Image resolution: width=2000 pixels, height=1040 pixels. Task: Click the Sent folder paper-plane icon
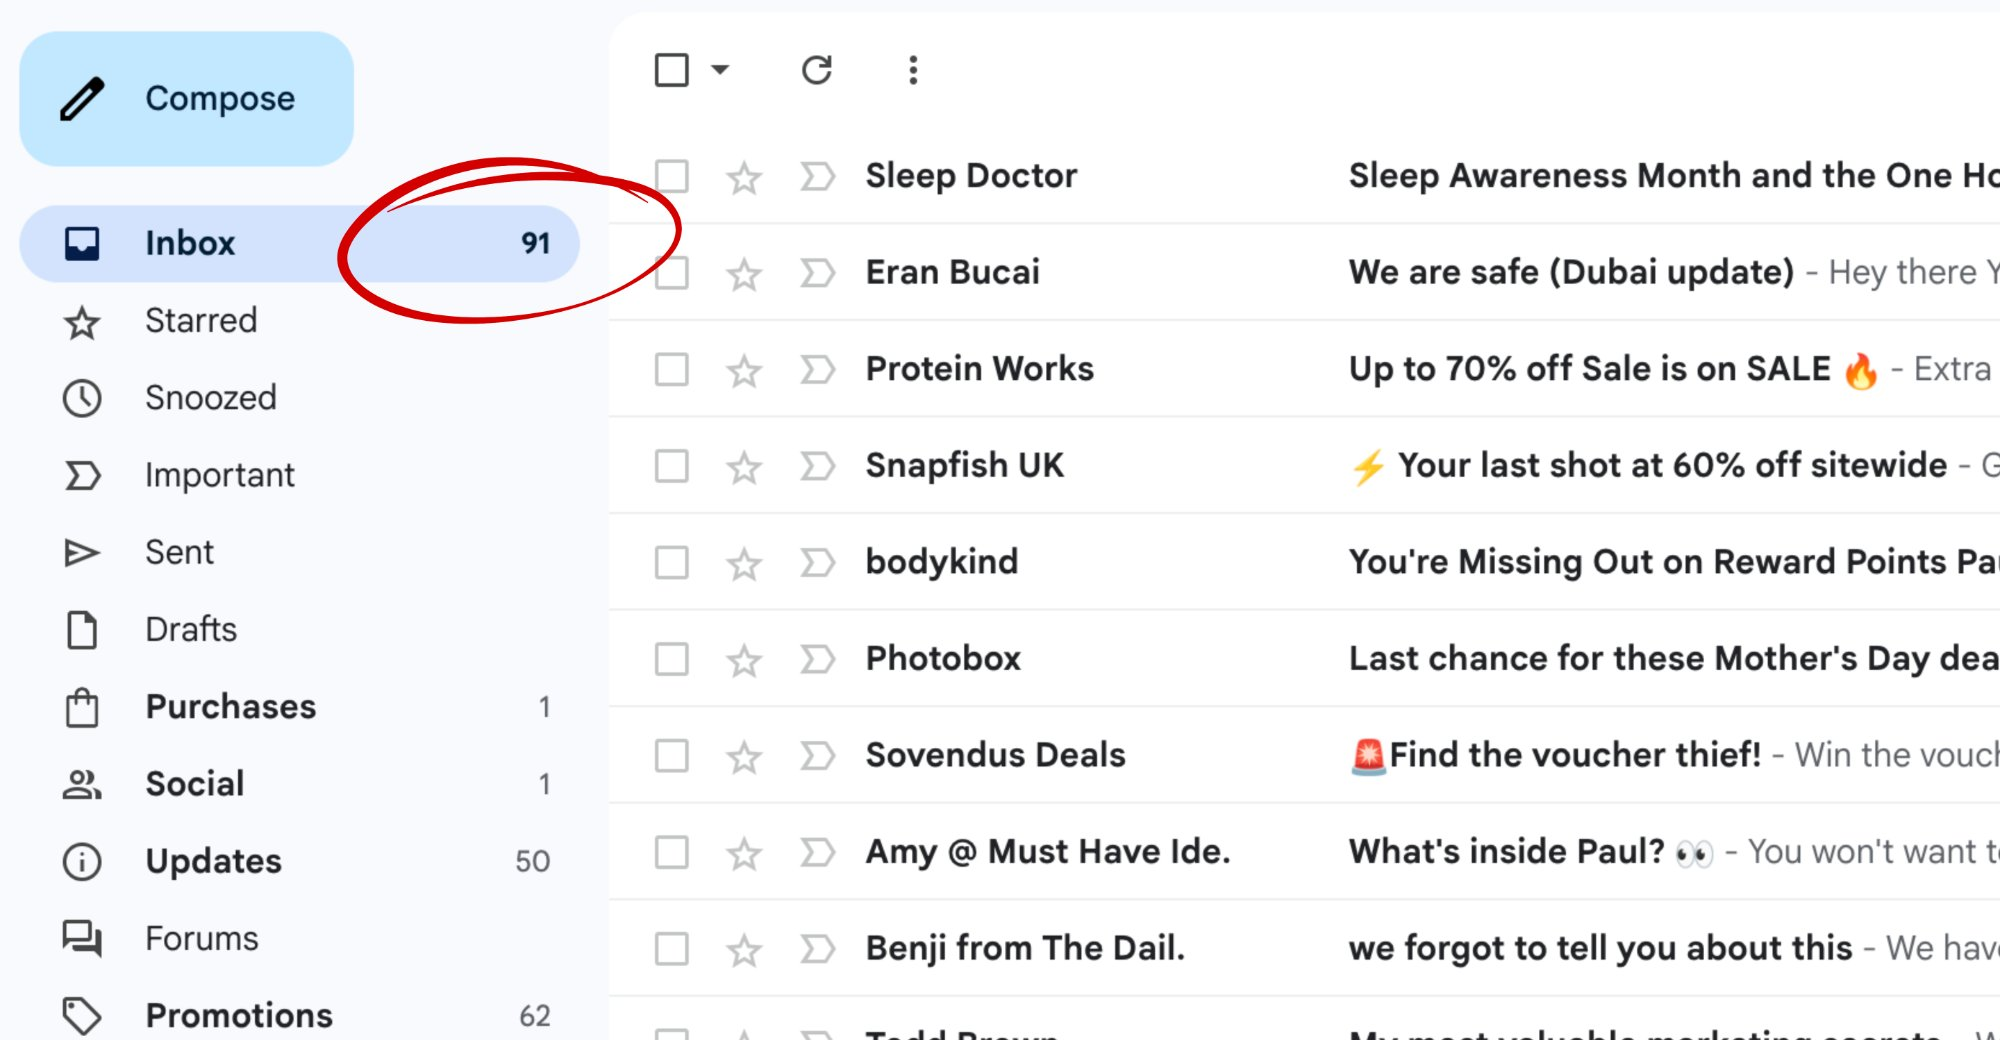pyautogui.click(x=82, y=552)
